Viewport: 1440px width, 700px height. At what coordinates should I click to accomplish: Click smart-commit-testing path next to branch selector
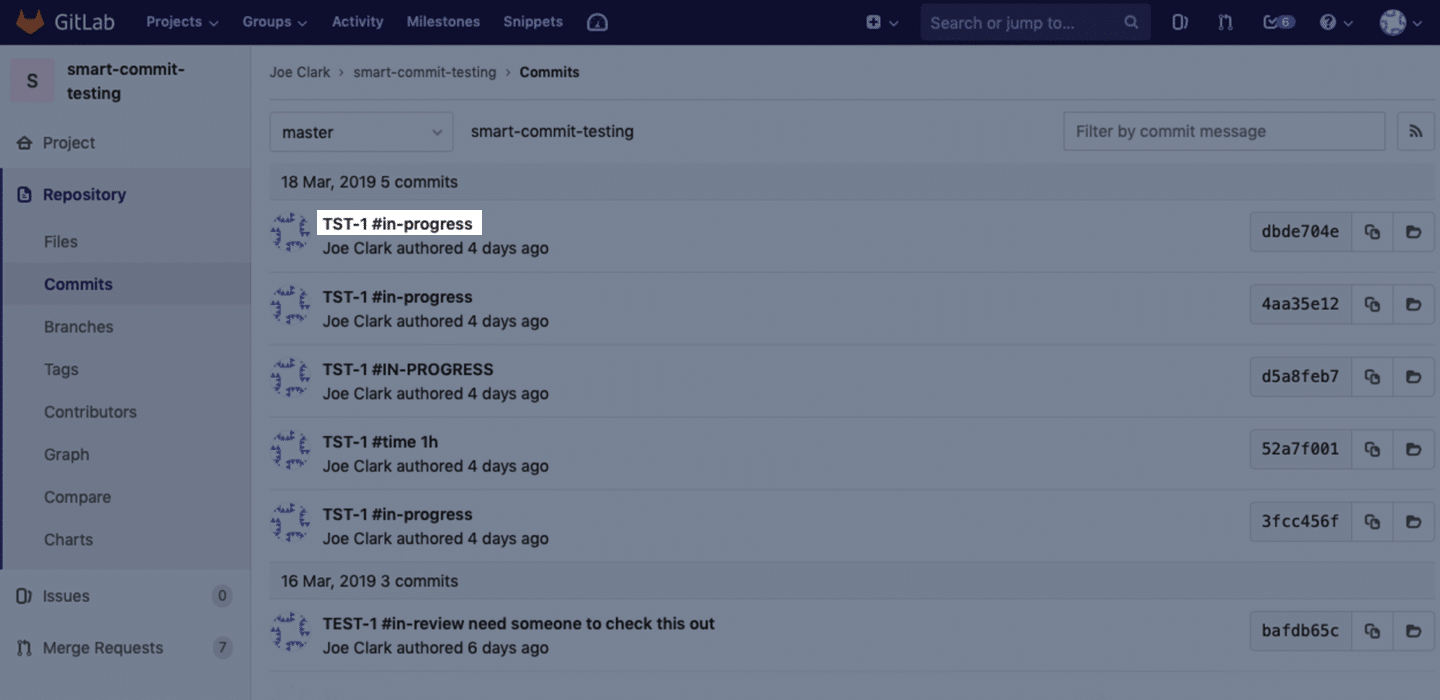(552, 131)
